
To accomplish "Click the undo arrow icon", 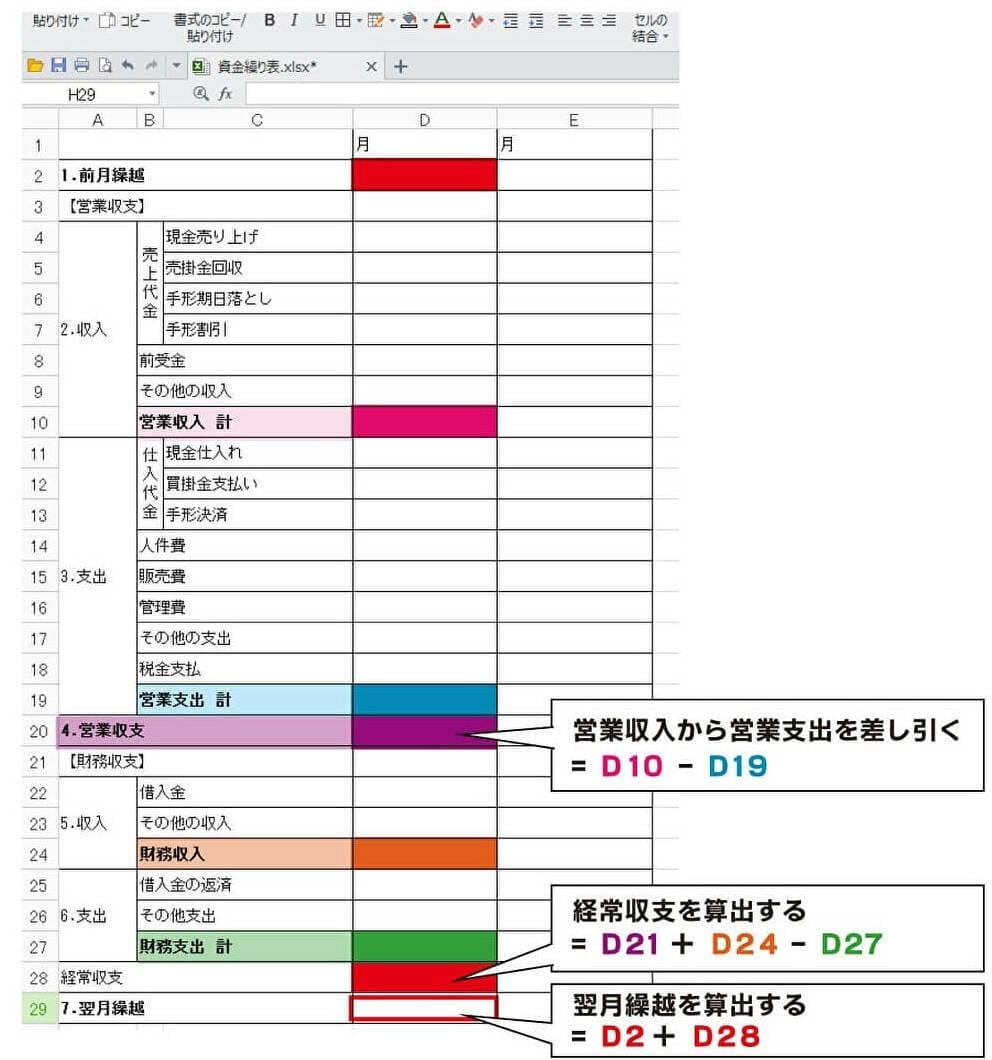I will click(128, 66).
